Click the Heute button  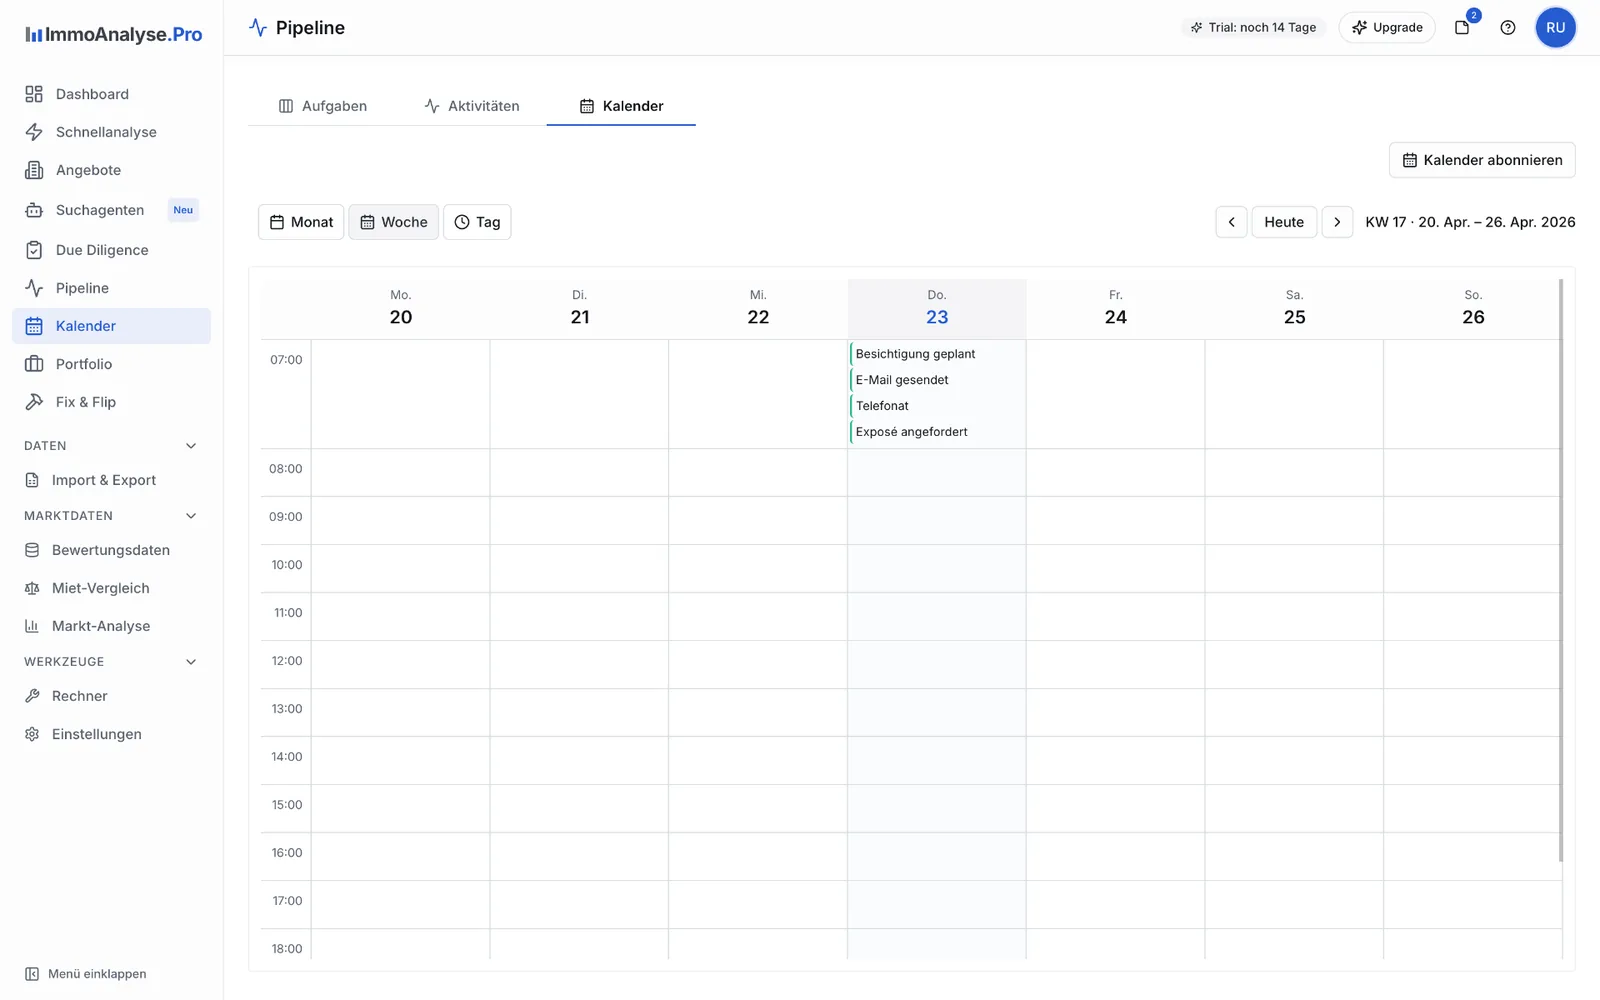[x=1284, y=222]
